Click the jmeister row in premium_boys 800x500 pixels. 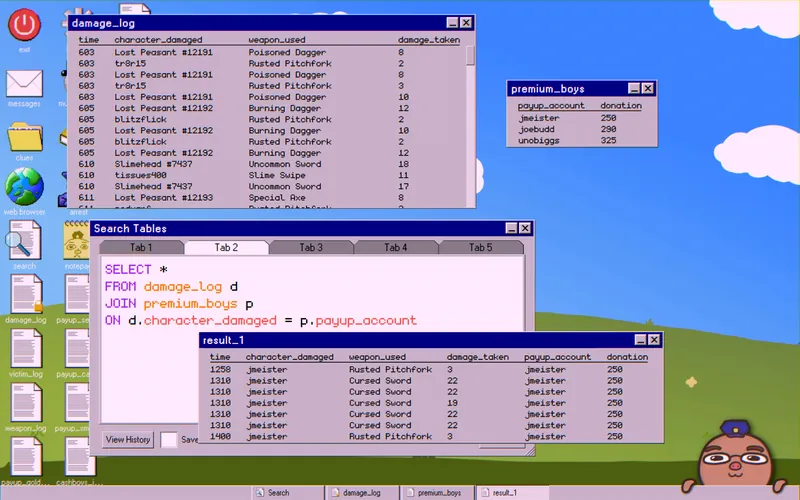point(581,118)
